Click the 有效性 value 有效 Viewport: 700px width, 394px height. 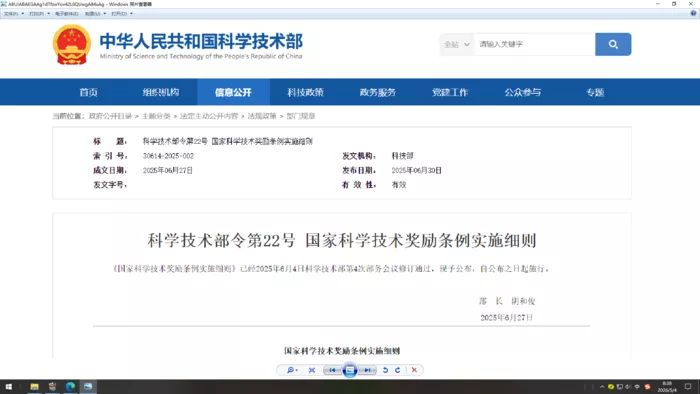(399, 184)
